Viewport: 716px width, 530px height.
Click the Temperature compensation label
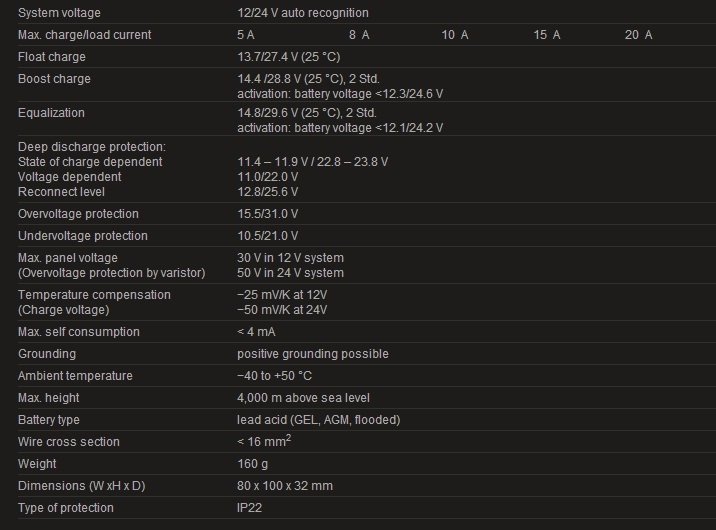pos(94,295)
